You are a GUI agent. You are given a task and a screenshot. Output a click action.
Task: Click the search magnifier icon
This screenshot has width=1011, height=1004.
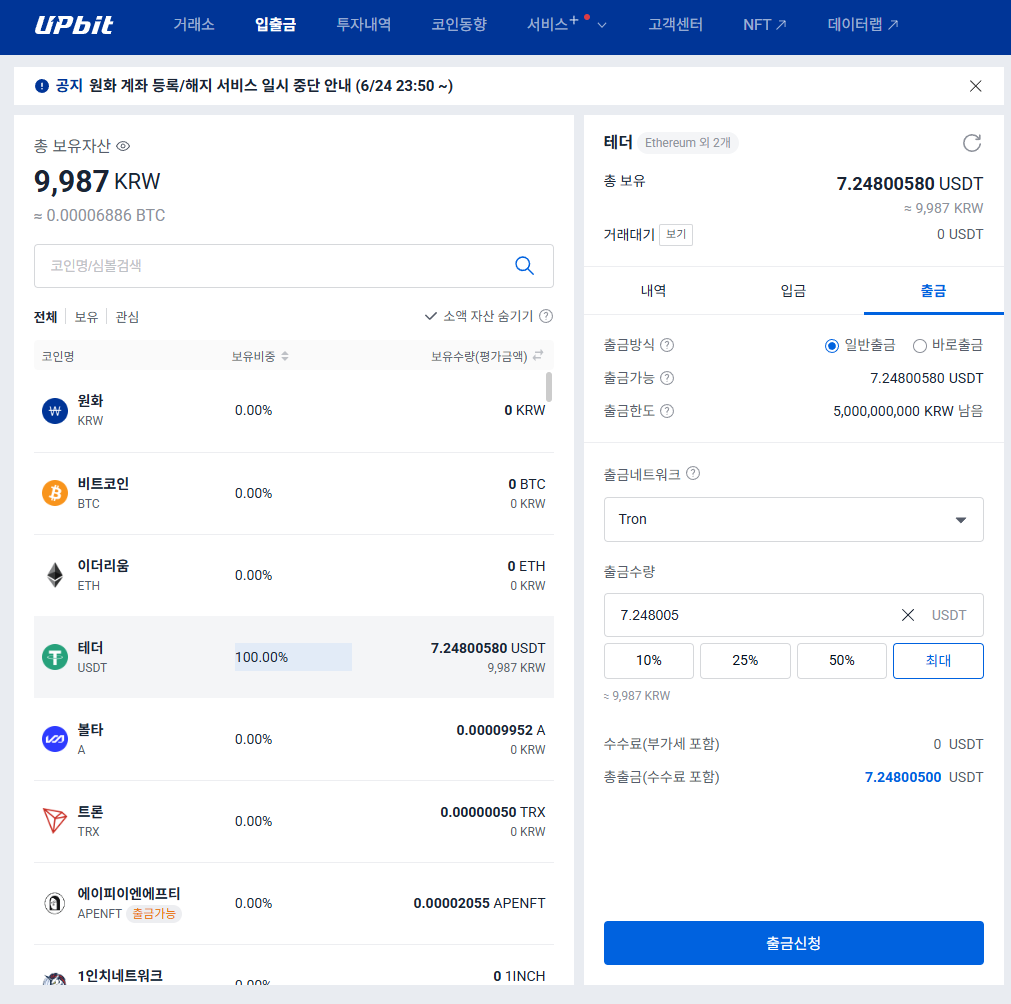[524, 266]
